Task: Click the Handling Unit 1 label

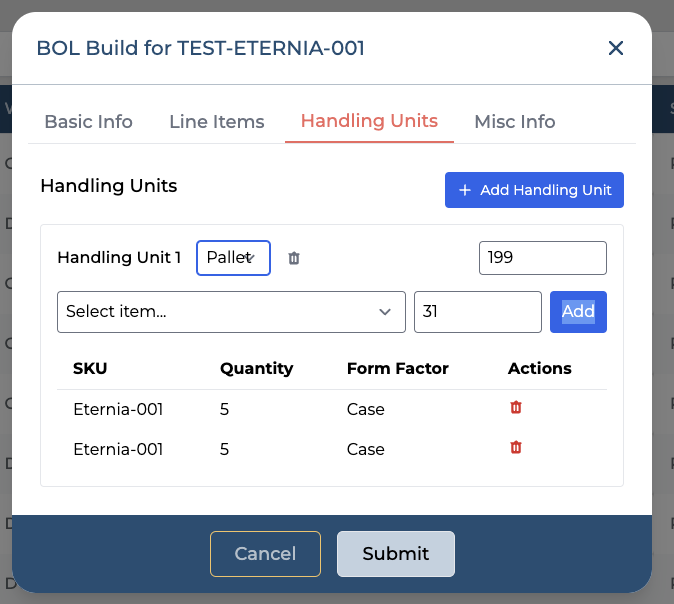Action: (119, 258)
